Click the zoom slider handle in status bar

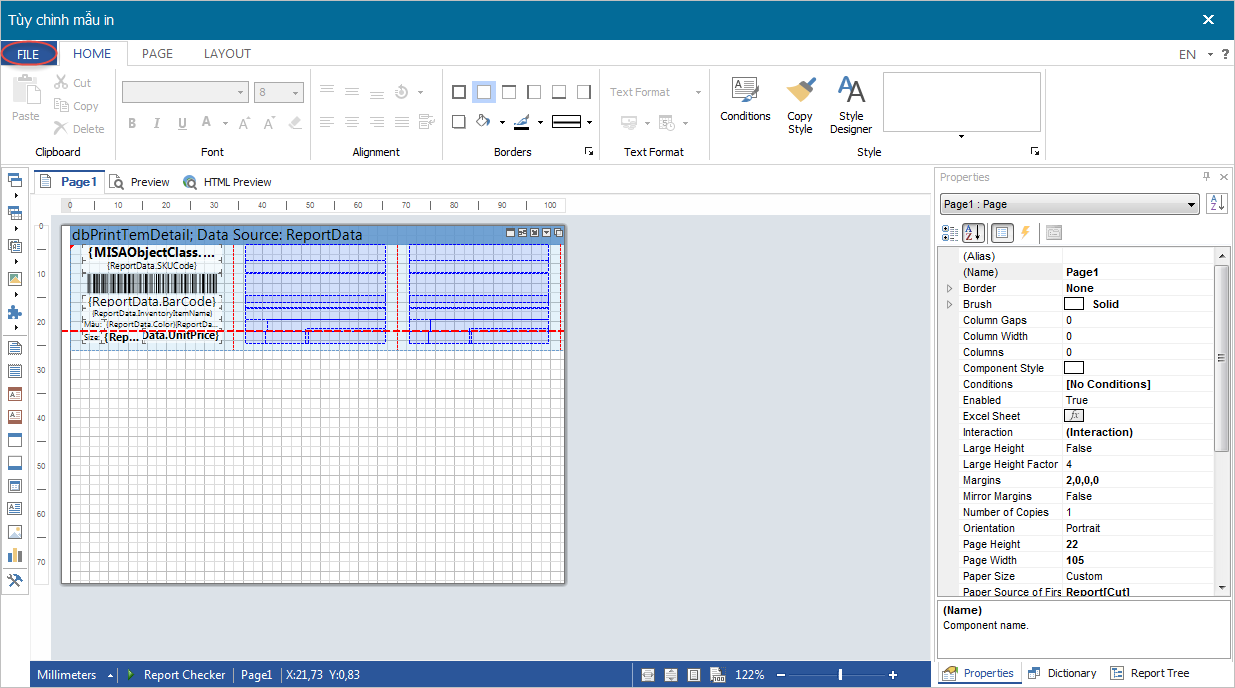[840, 675]
